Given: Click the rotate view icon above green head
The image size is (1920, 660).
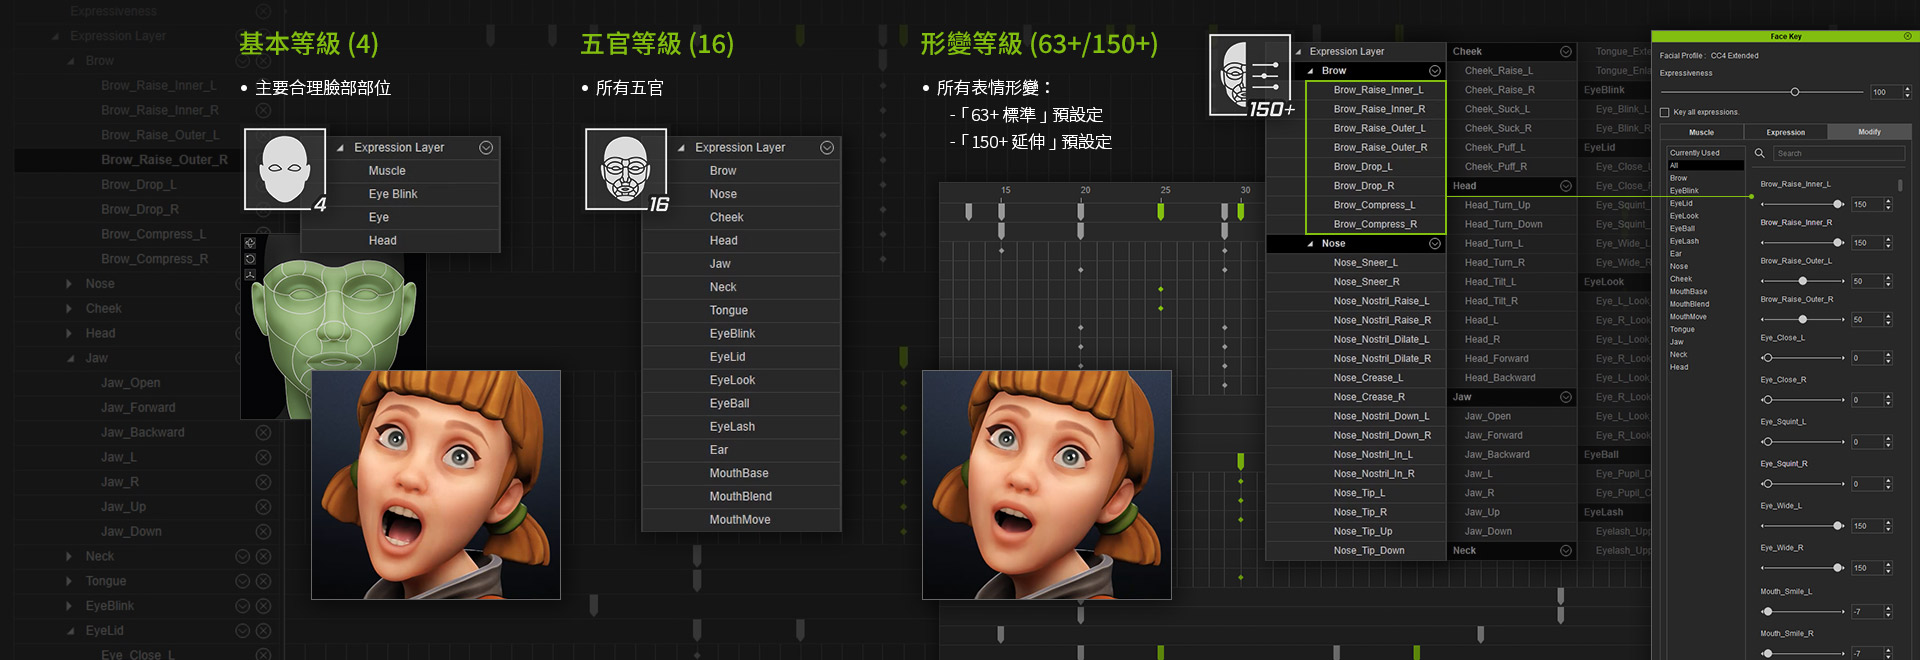Looking at the screenshot, I should point(250,243).
